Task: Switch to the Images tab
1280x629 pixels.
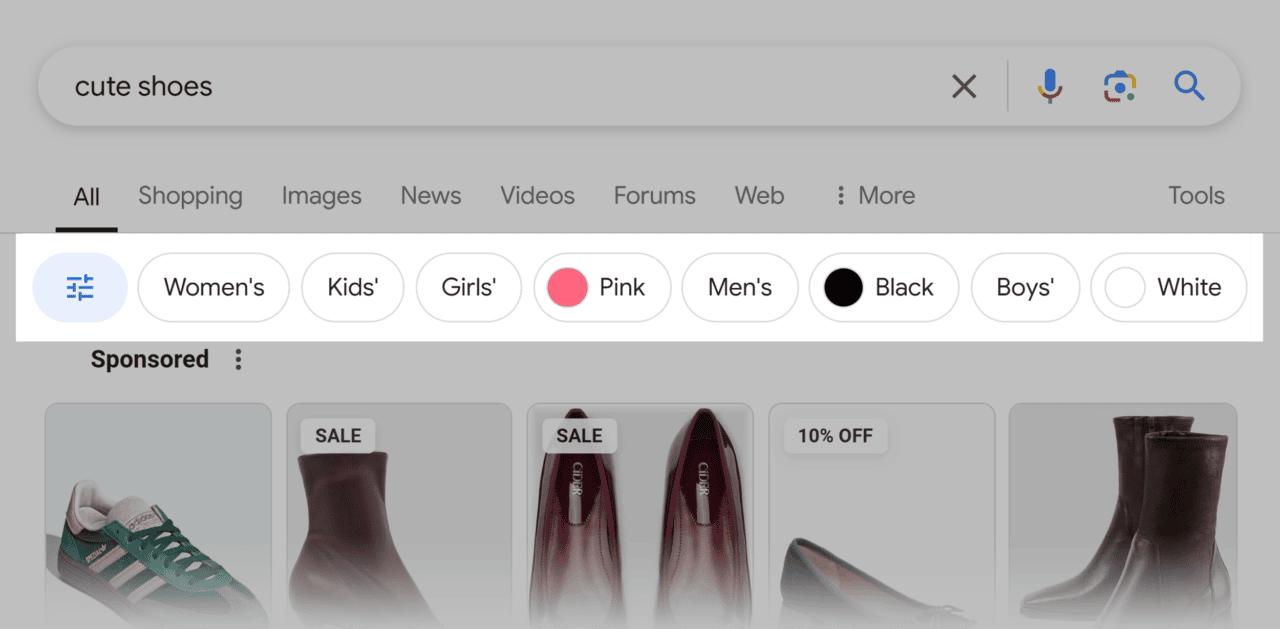Action: point(321,195)
